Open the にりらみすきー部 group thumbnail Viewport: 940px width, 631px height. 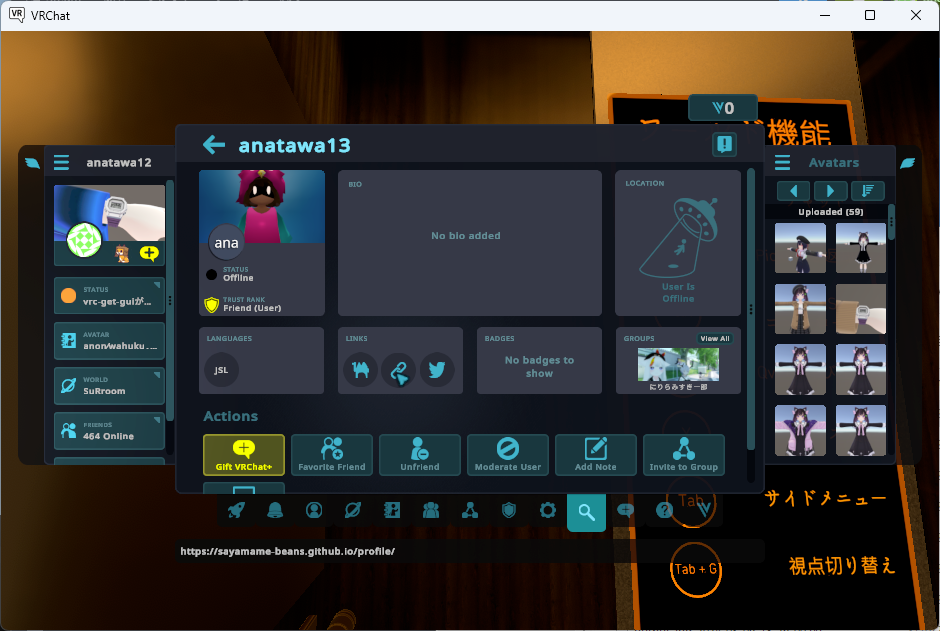678,364
